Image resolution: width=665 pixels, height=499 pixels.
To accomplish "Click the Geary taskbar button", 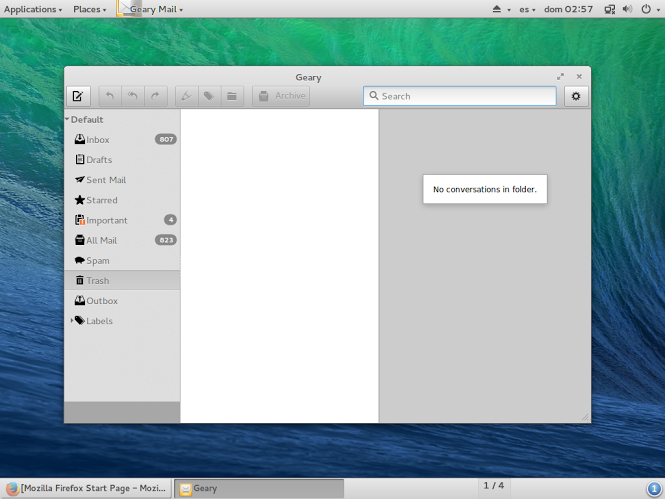I will pos(259,488).
